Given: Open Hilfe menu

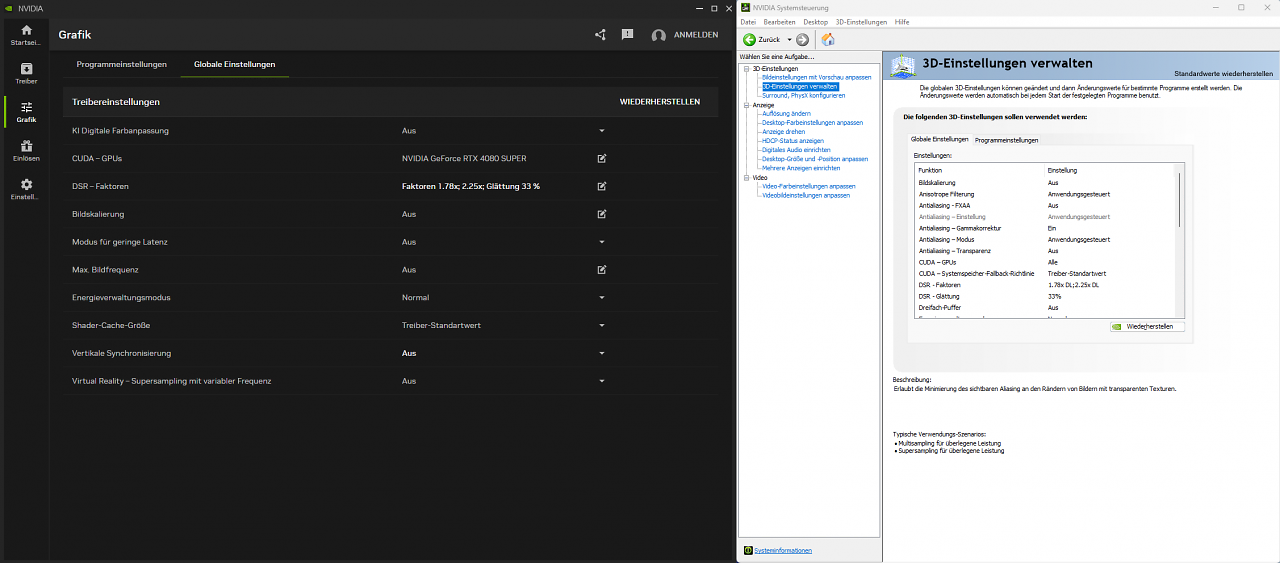Looking at the screenshot, I should click(902, 21).
